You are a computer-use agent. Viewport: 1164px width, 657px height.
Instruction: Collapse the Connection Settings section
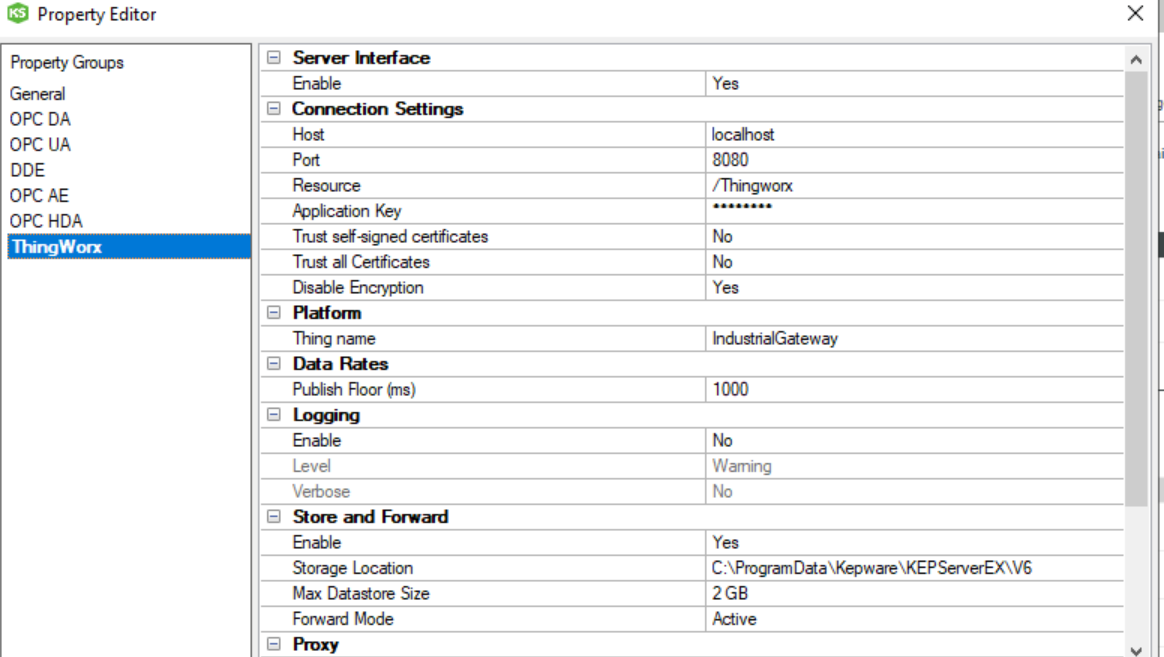click(273, 109)
